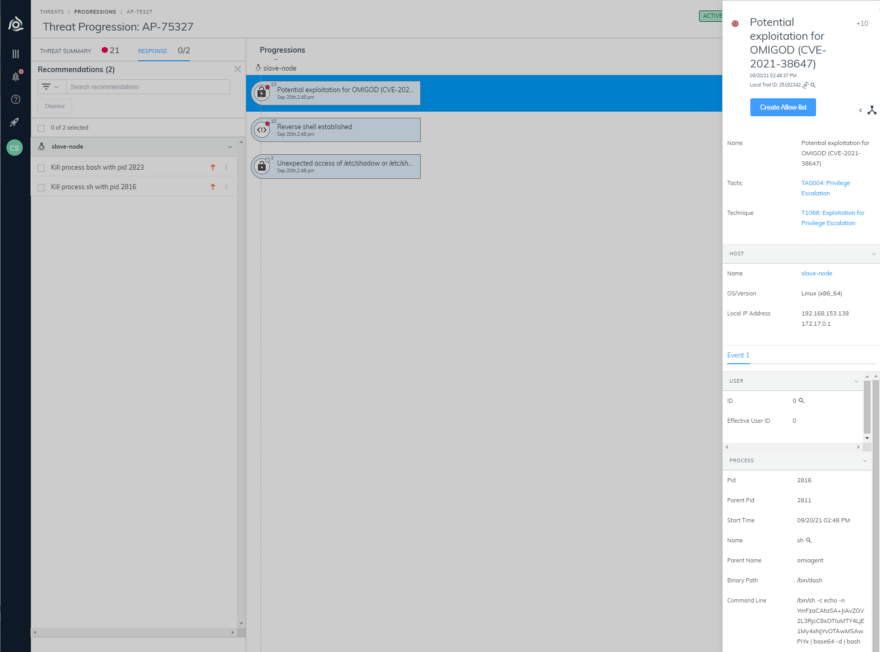880x652 pixels.
Task: Click the code icon on Reverse shell progression
Action: coord(262,130)
